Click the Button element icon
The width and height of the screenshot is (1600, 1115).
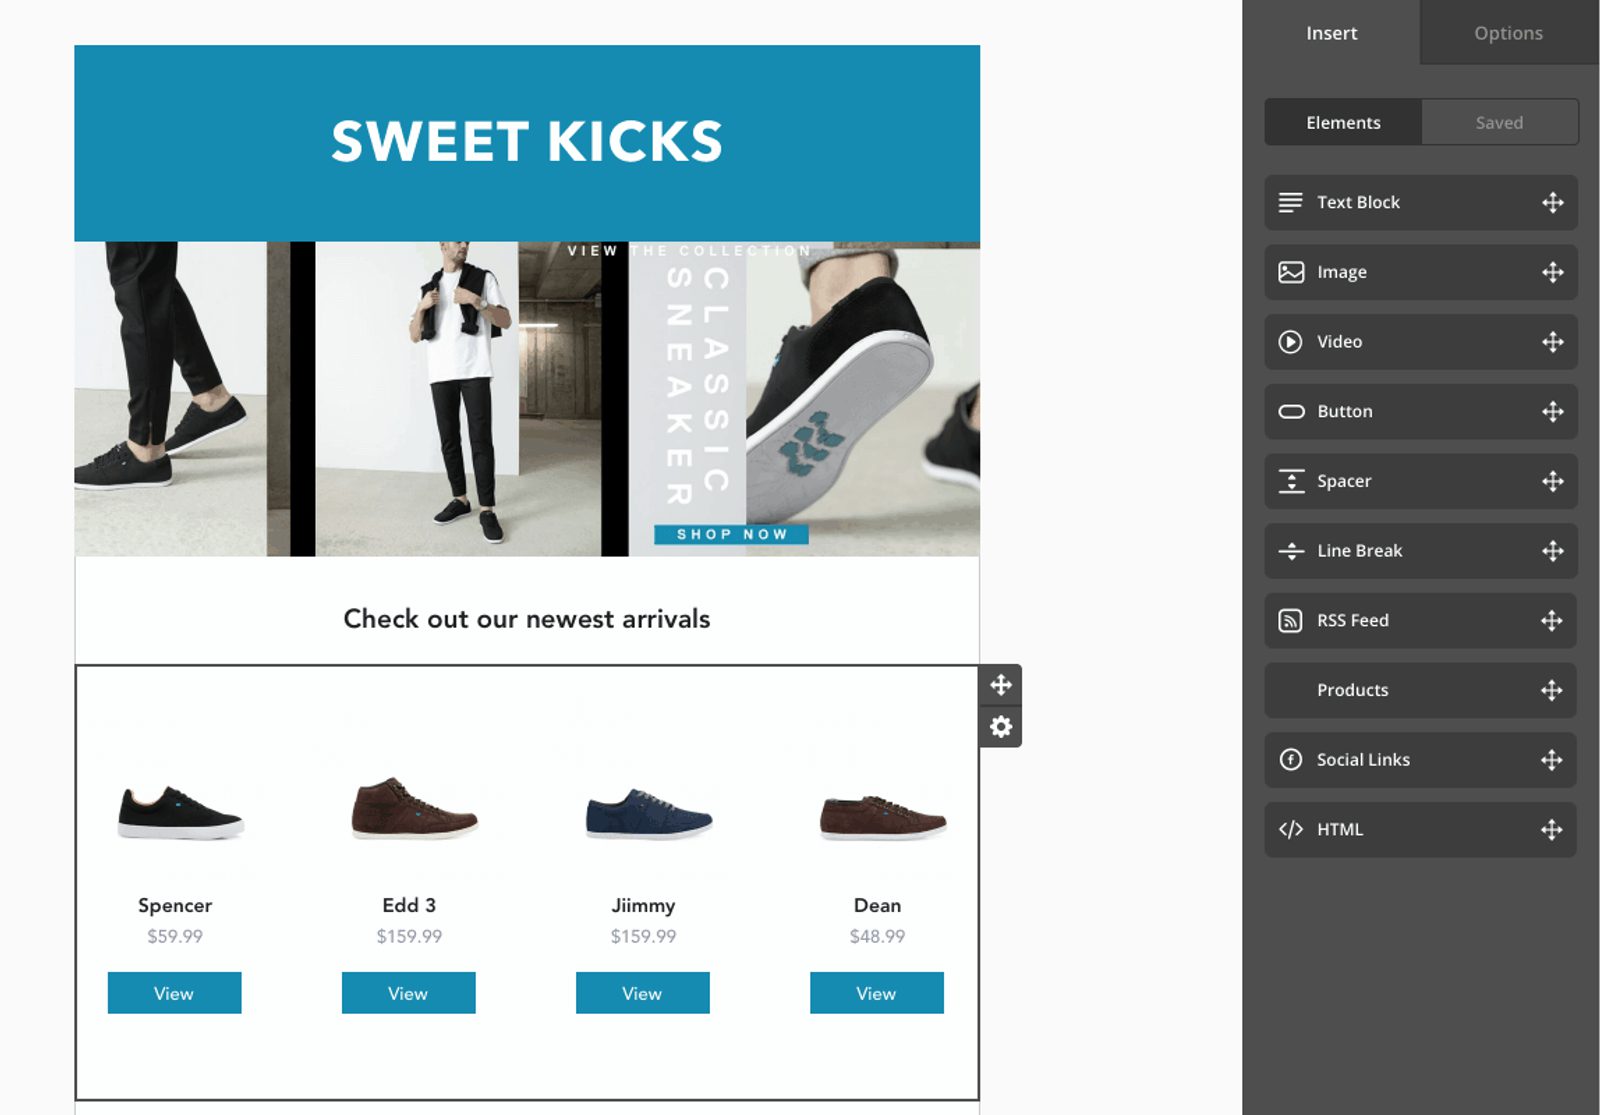1291,411
